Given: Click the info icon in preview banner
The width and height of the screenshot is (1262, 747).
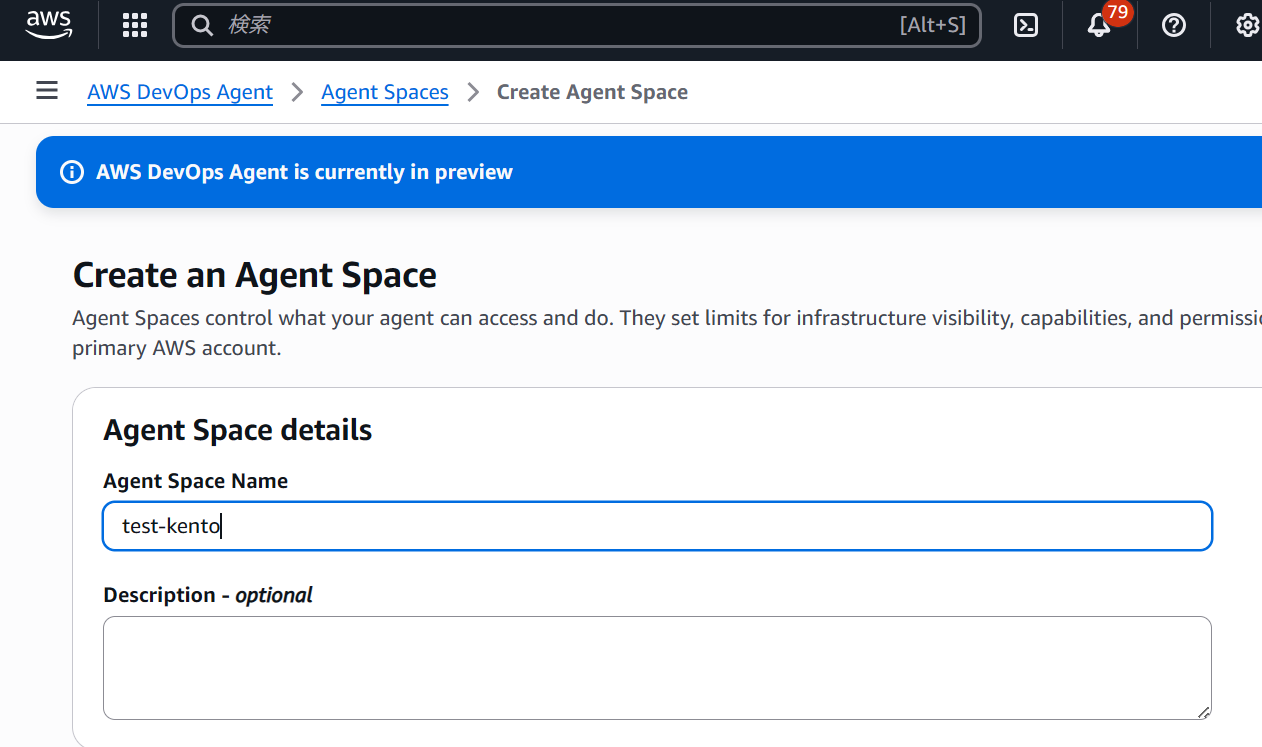Looking at the screenshot, I should (72, 172).
